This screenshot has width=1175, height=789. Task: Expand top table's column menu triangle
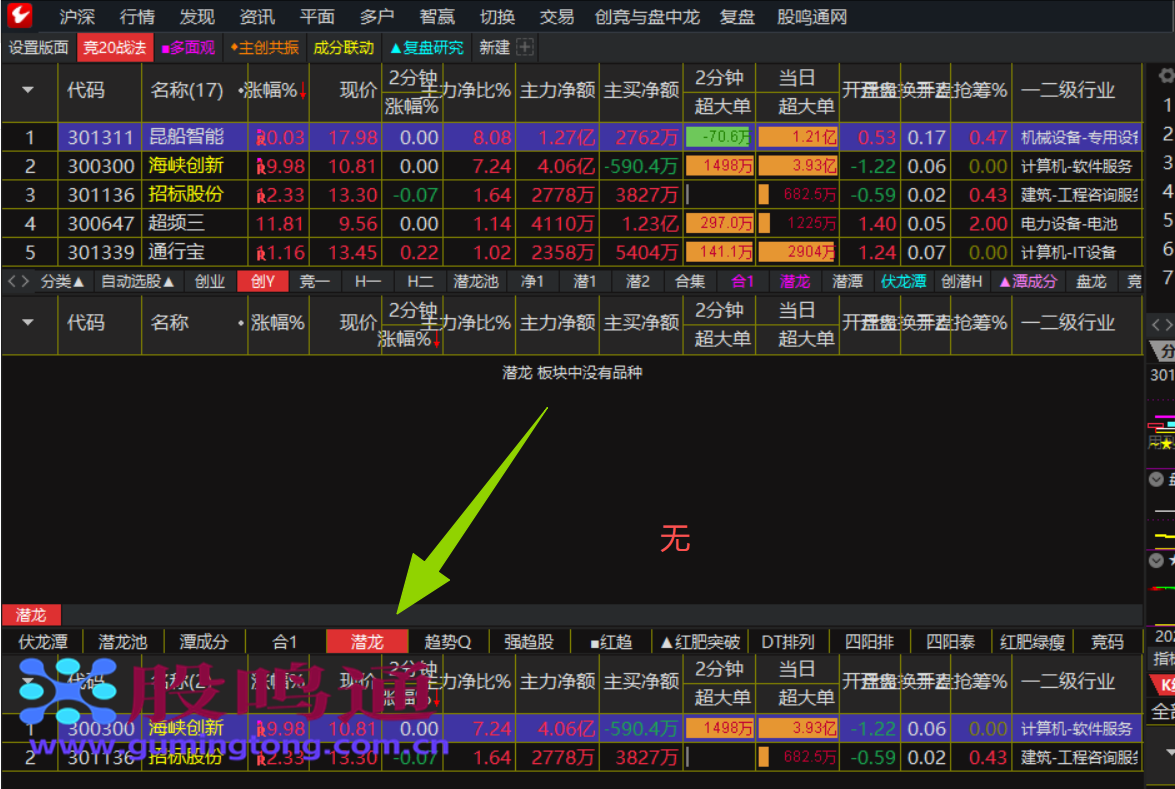(28, 91)
